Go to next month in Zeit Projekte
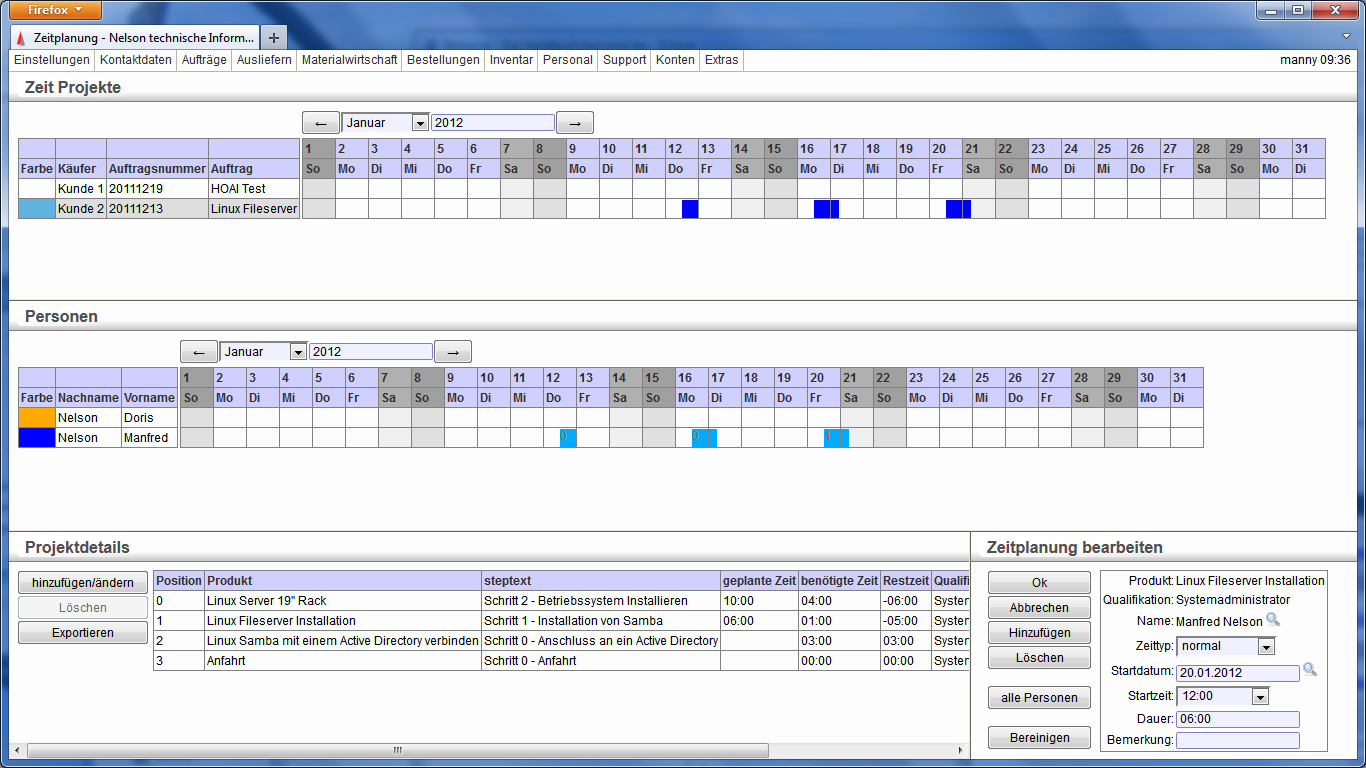 575,123
